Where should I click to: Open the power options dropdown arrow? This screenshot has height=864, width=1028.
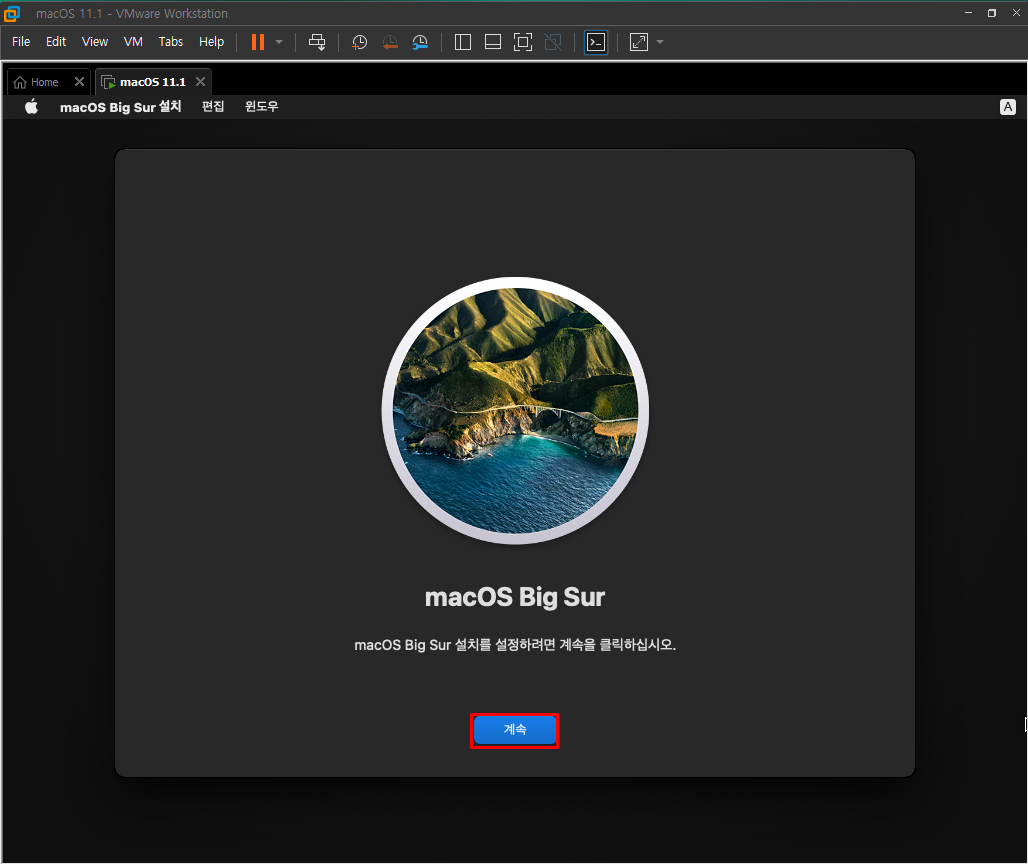pos(279,42)
